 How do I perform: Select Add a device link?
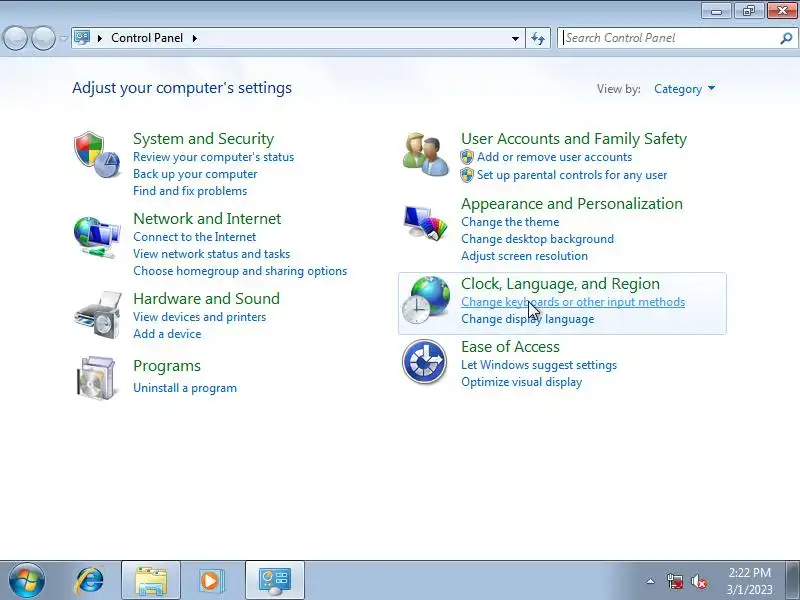tap(167, 334)
